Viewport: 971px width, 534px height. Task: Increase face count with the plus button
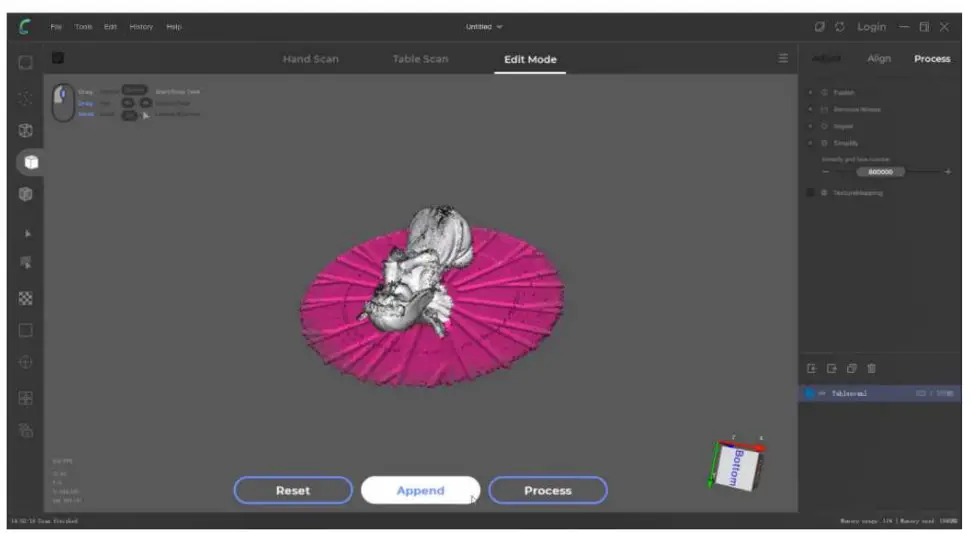pos(947,172)
